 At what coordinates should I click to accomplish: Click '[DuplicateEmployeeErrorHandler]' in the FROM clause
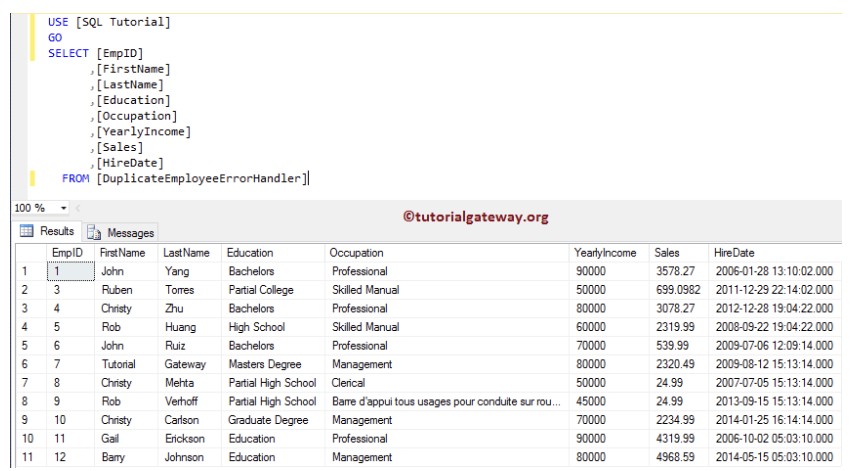tap(202, 179)
